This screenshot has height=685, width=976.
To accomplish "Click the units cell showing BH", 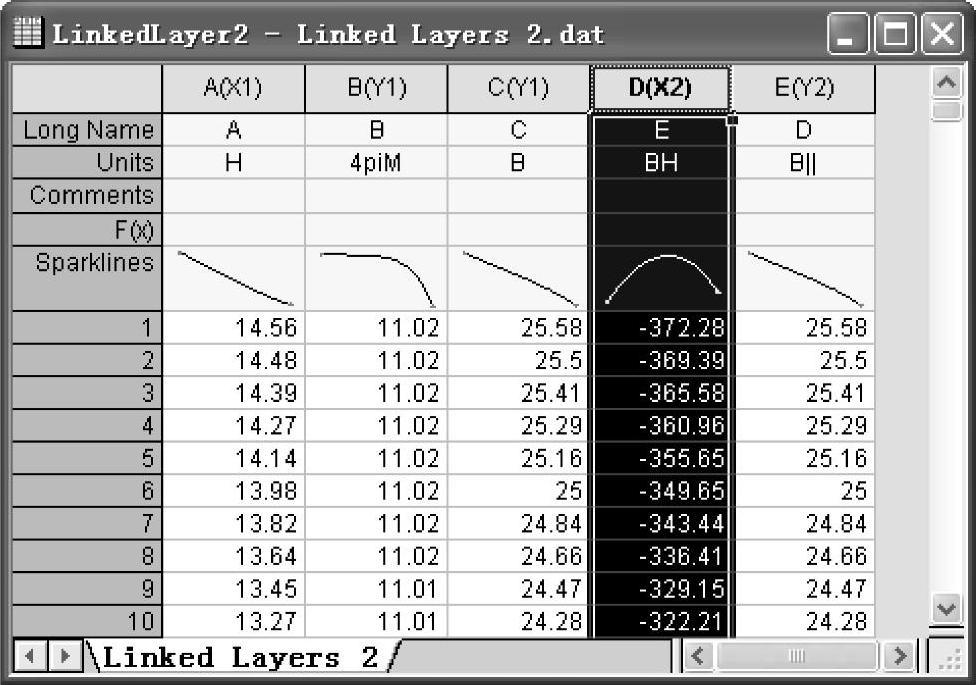I will click(x=660, y=163).
